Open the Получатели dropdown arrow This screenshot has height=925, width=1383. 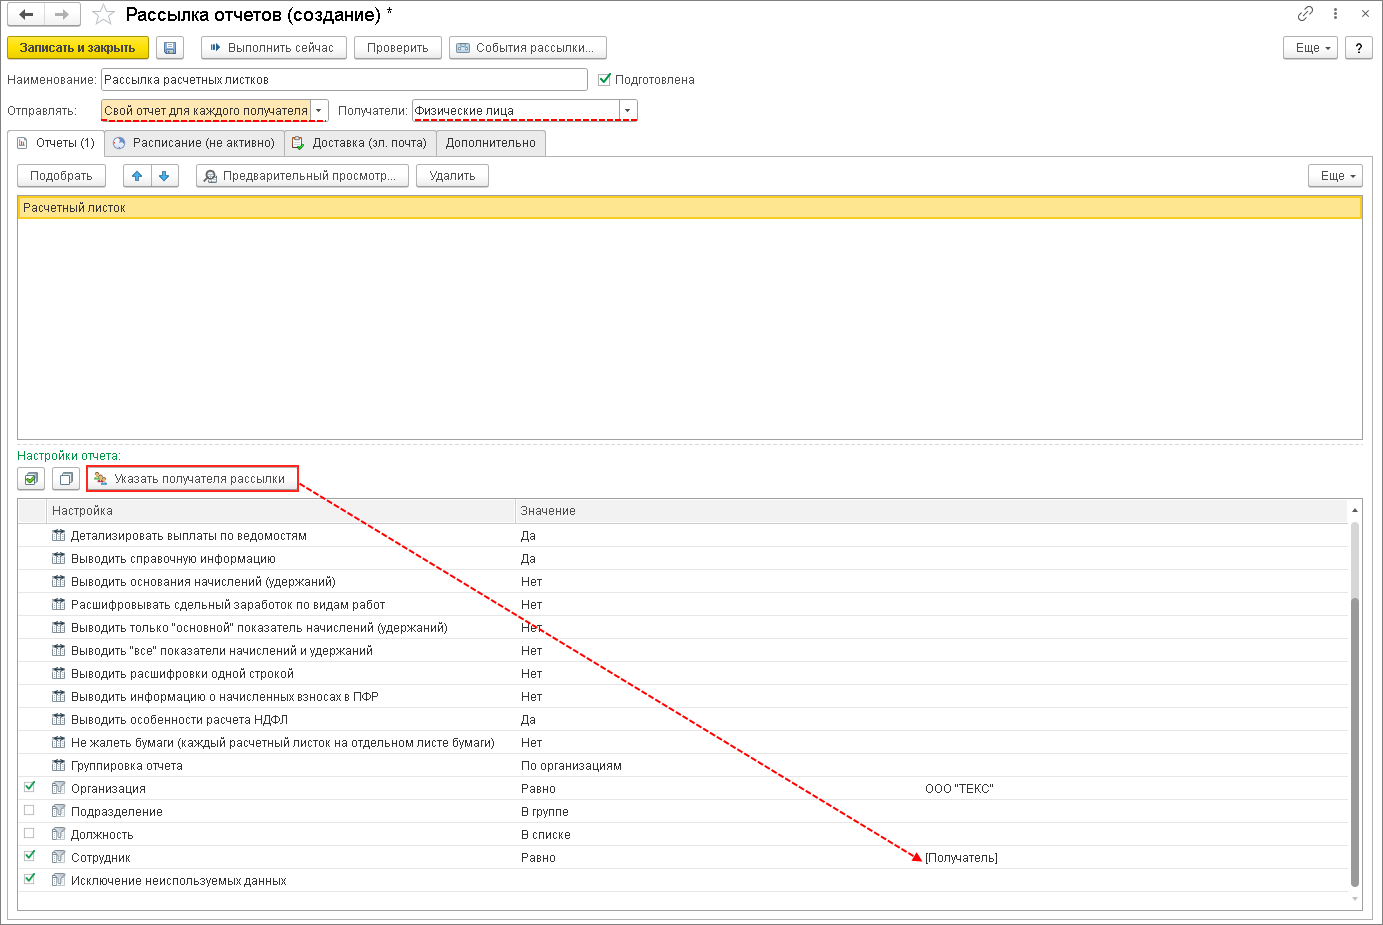[x=628, y=111]
